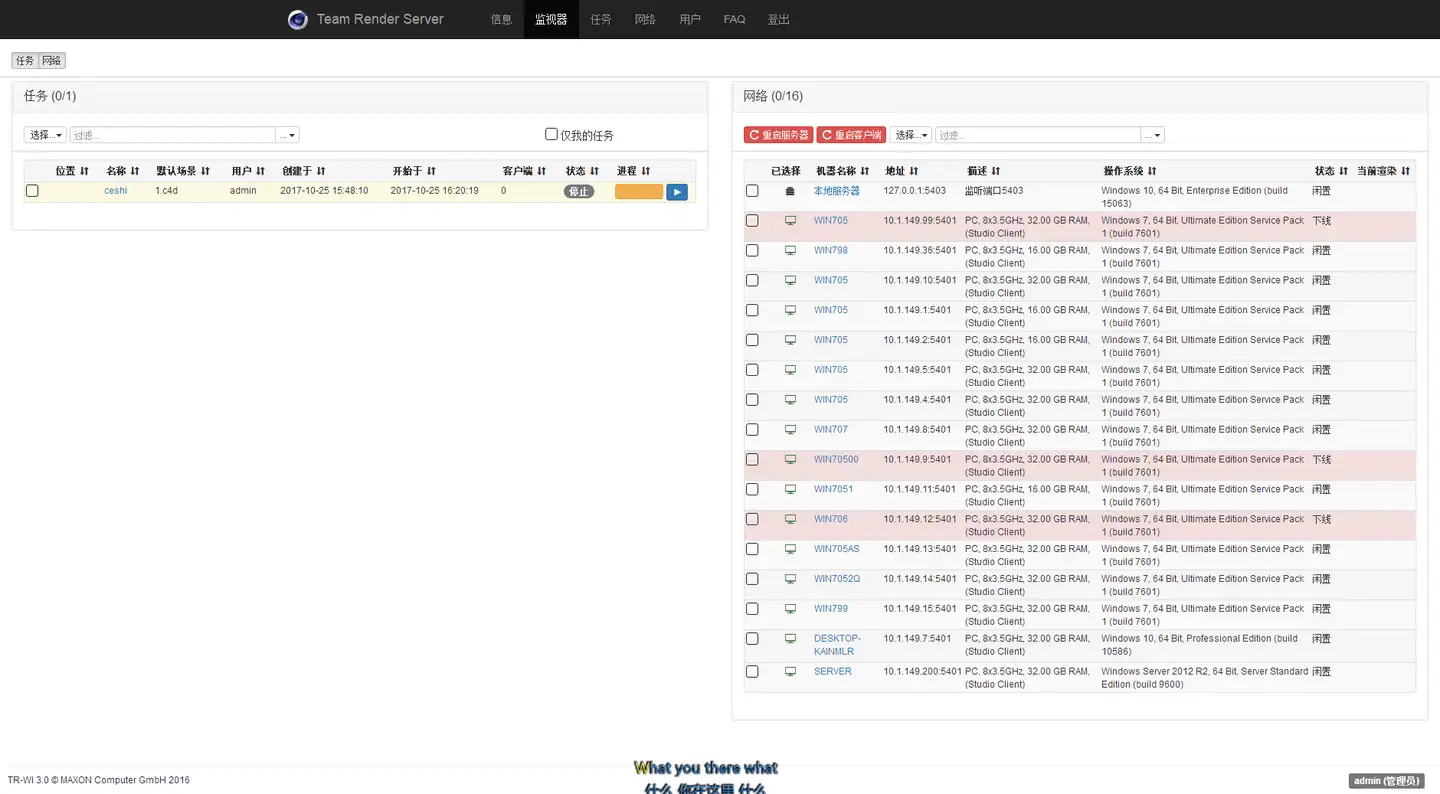Click the monitor icon in the WIN798 row
Screen dimensions: 1440x794
tap(790, 250)
